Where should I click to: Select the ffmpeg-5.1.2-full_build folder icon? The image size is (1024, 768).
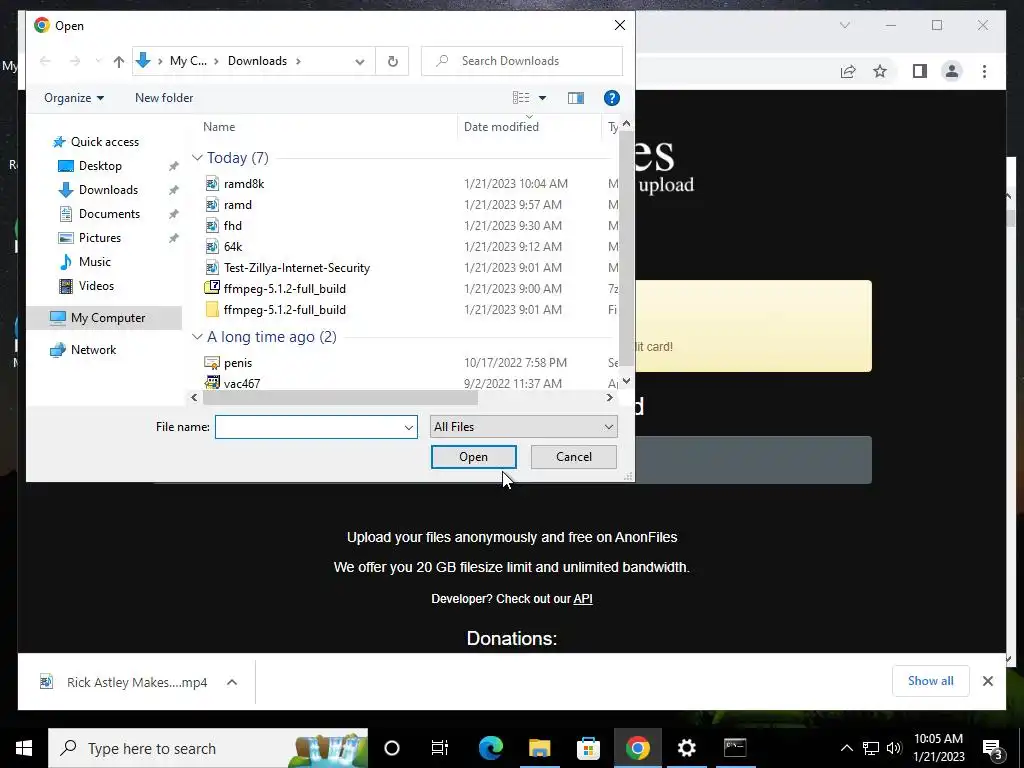click(212, 310)
